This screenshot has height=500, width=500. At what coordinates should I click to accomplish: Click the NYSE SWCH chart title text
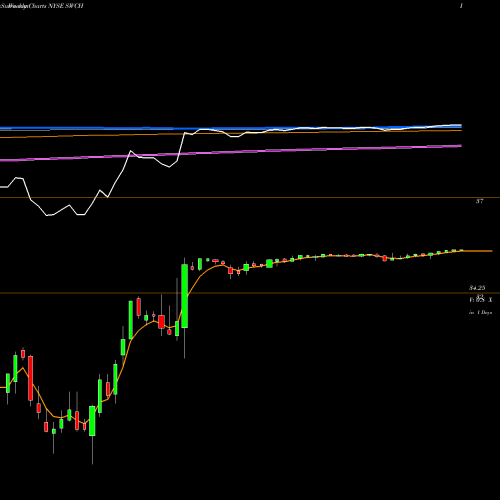[42, 6]
